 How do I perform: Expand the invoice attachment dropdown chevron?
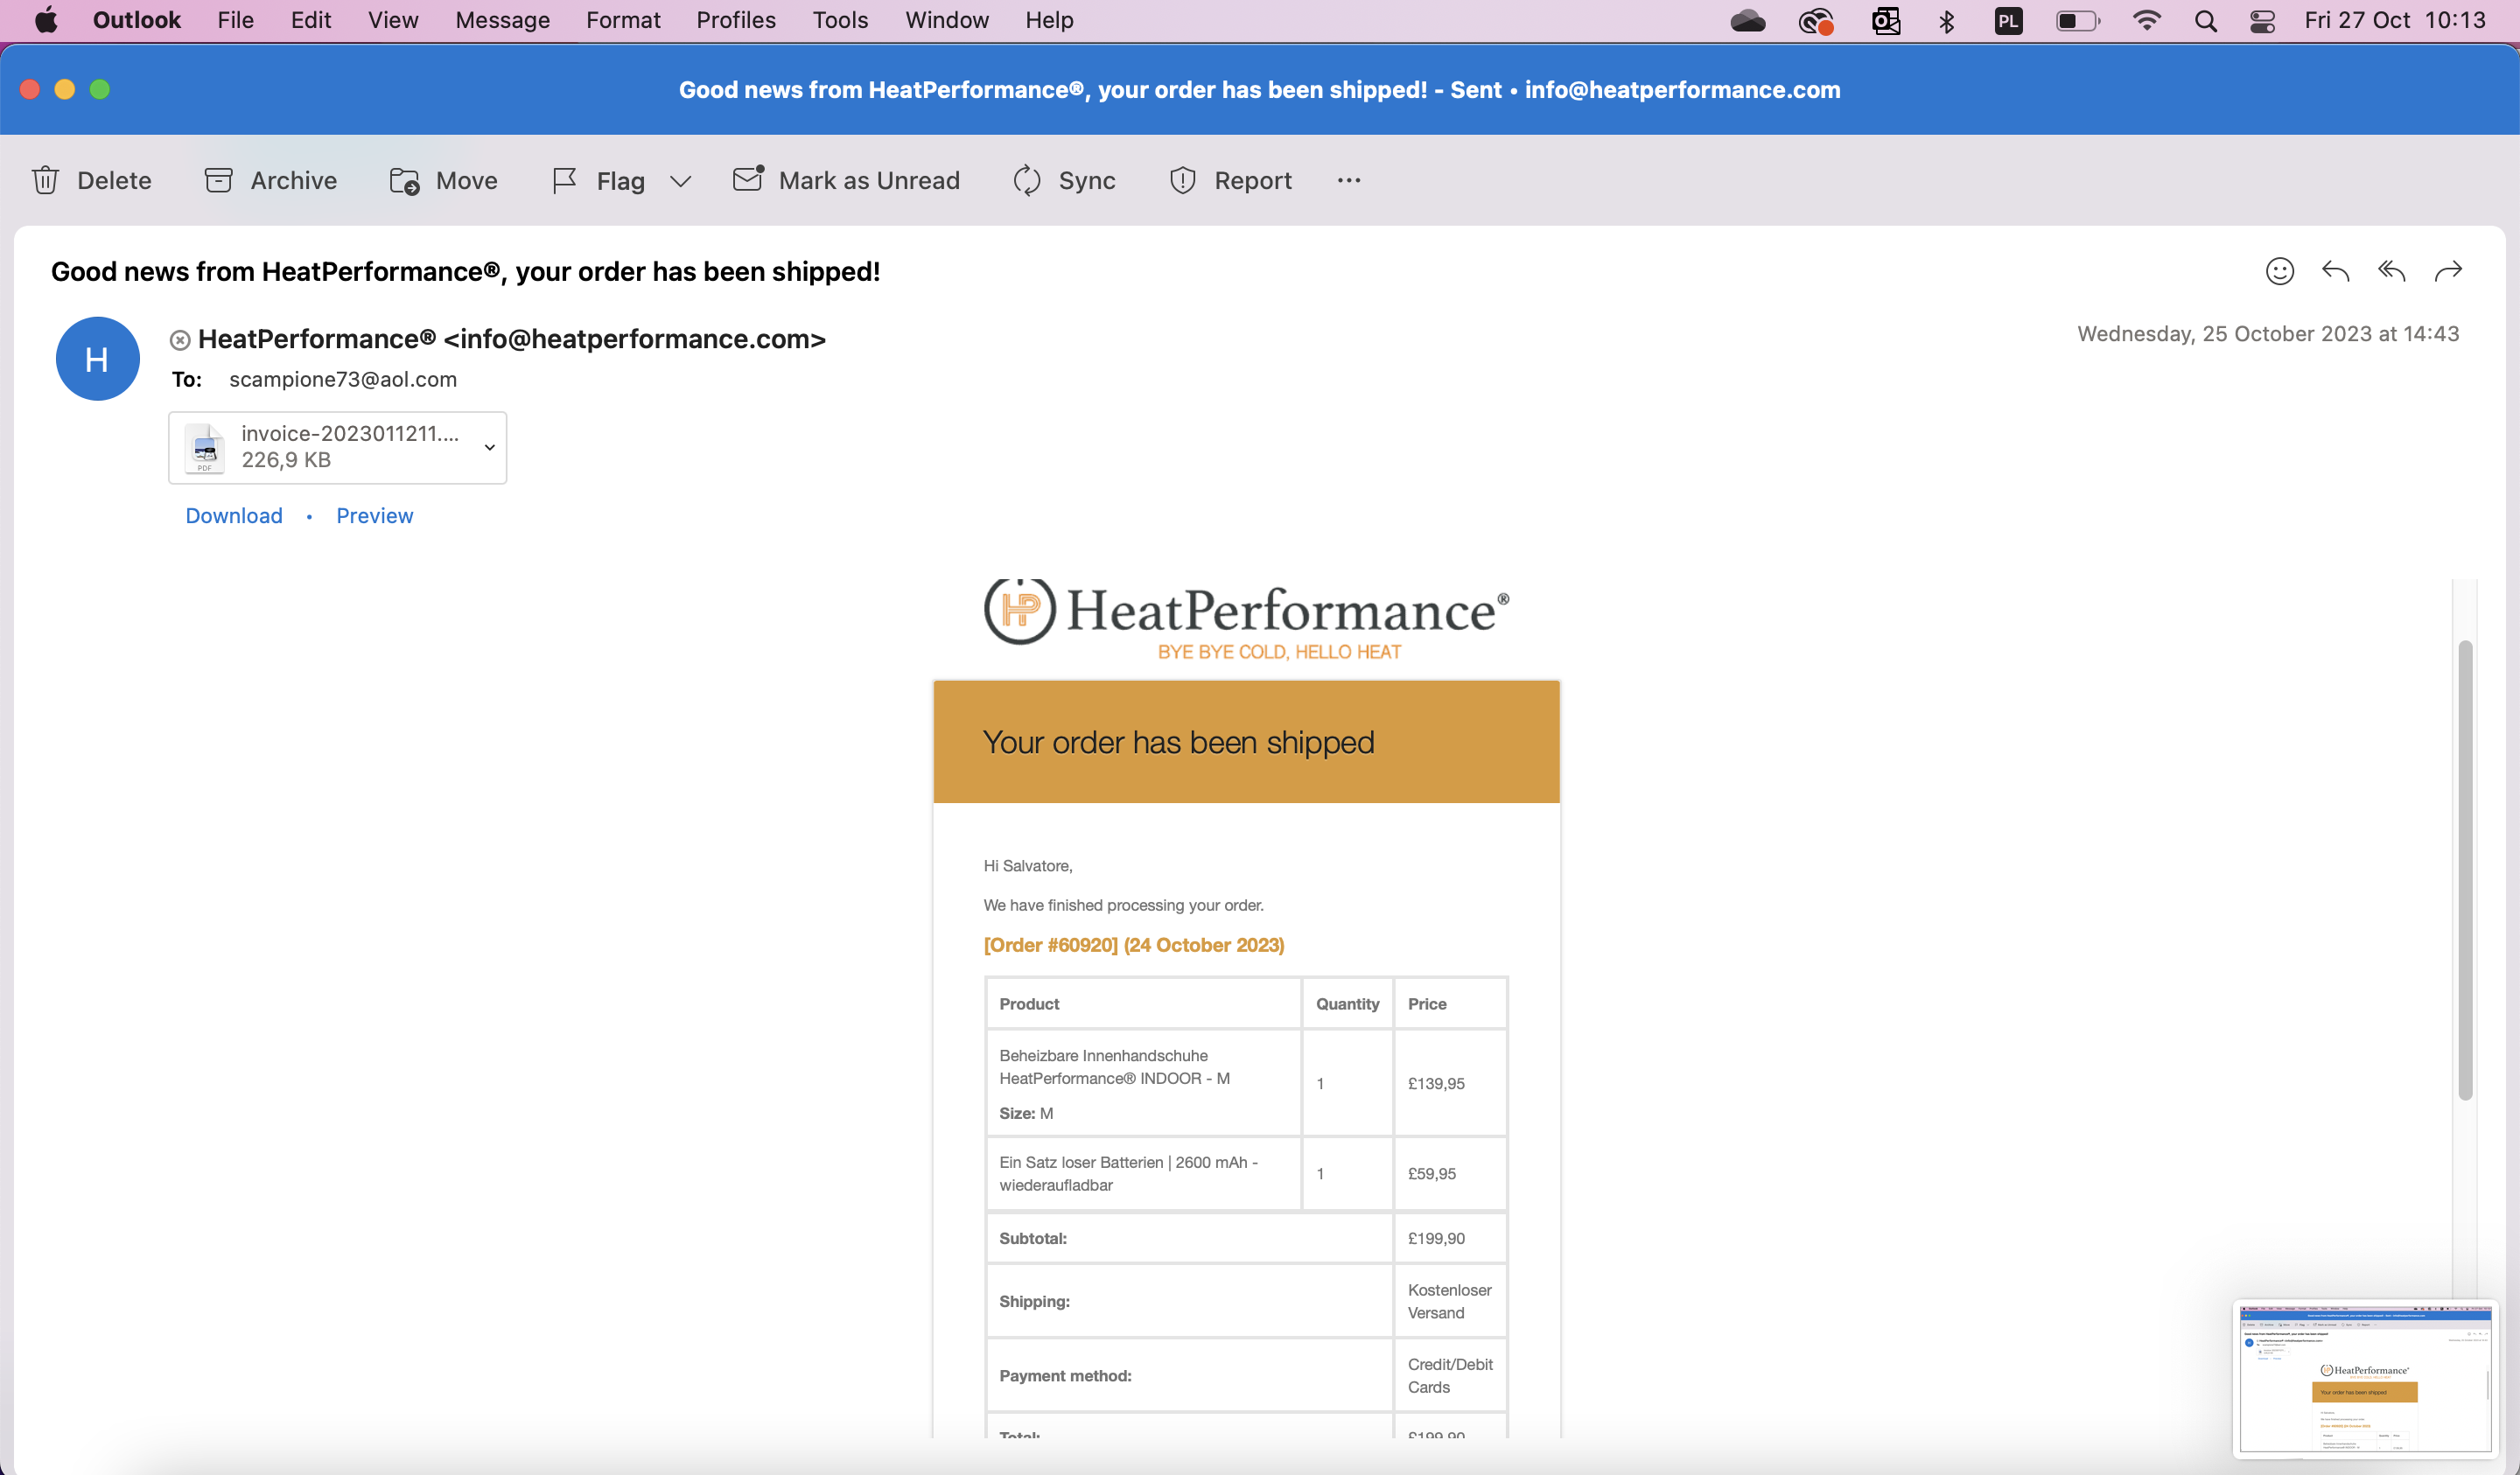click(x=489, y=447)
